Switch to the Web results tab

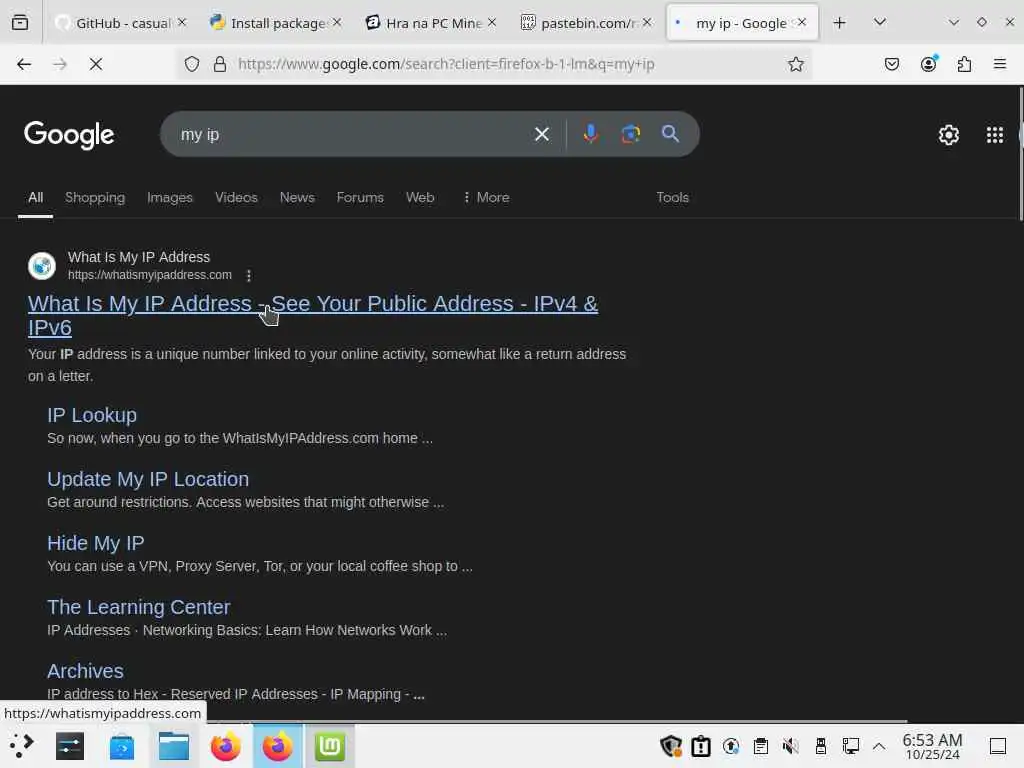click(420, 197)
